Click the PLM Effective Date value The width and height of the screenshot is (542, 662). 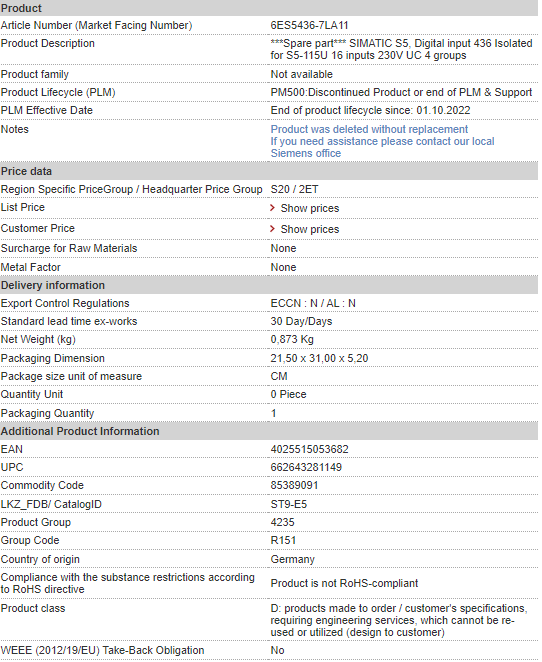[370, 111]
